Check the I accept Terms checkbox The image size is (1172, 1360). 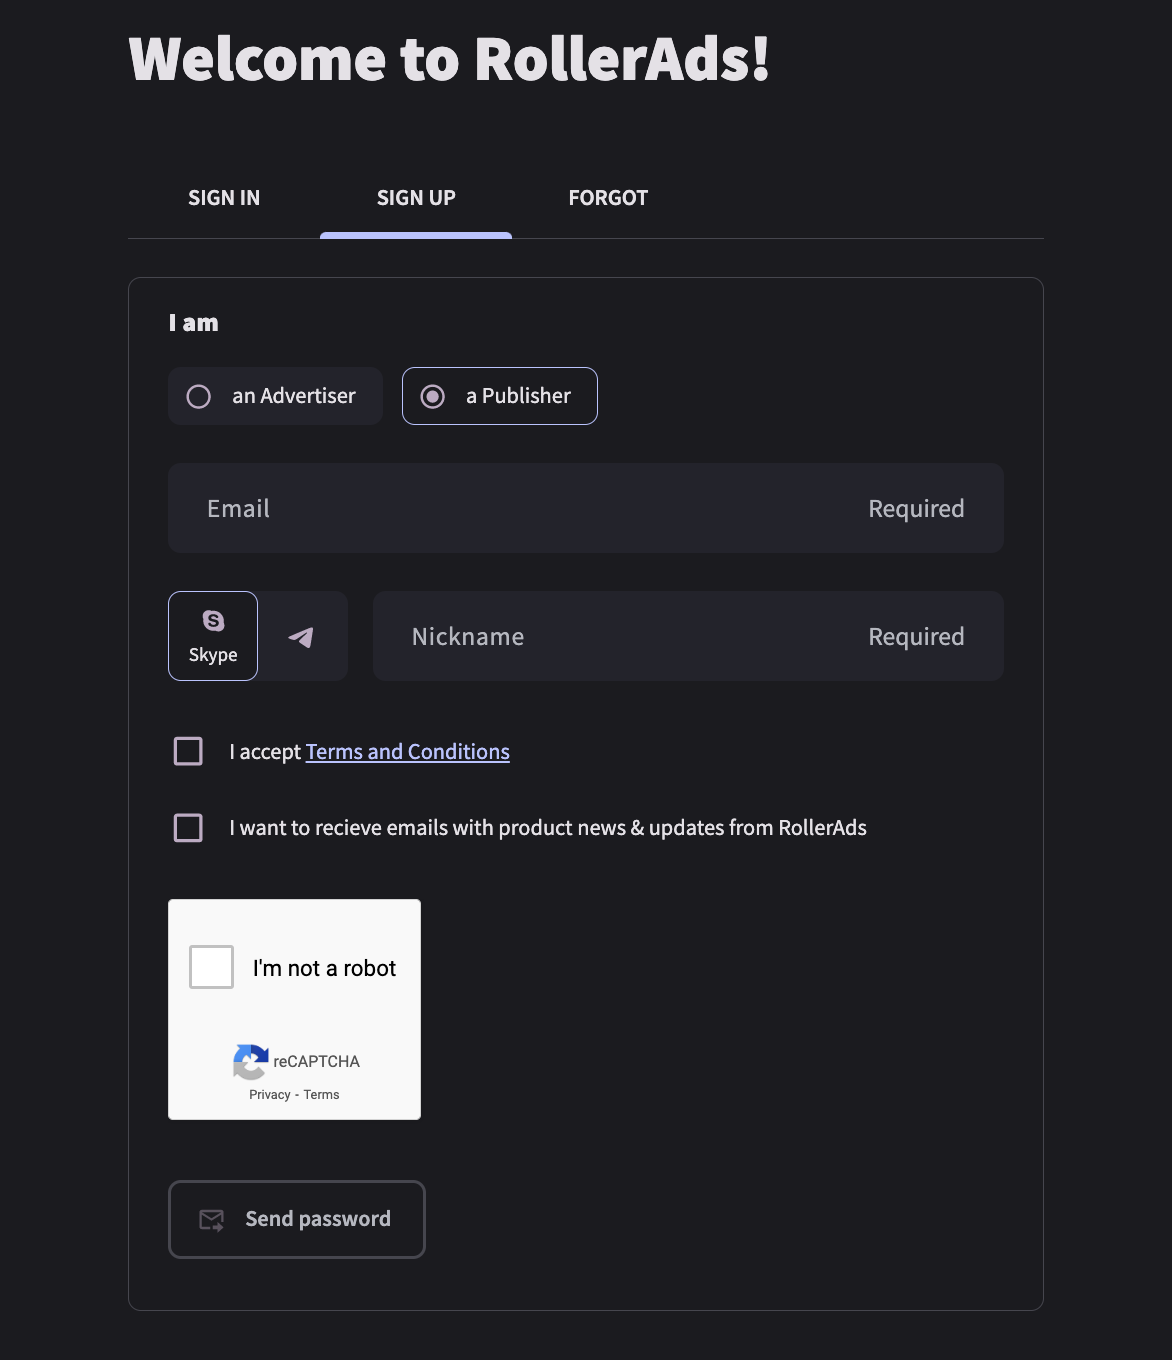188,751
